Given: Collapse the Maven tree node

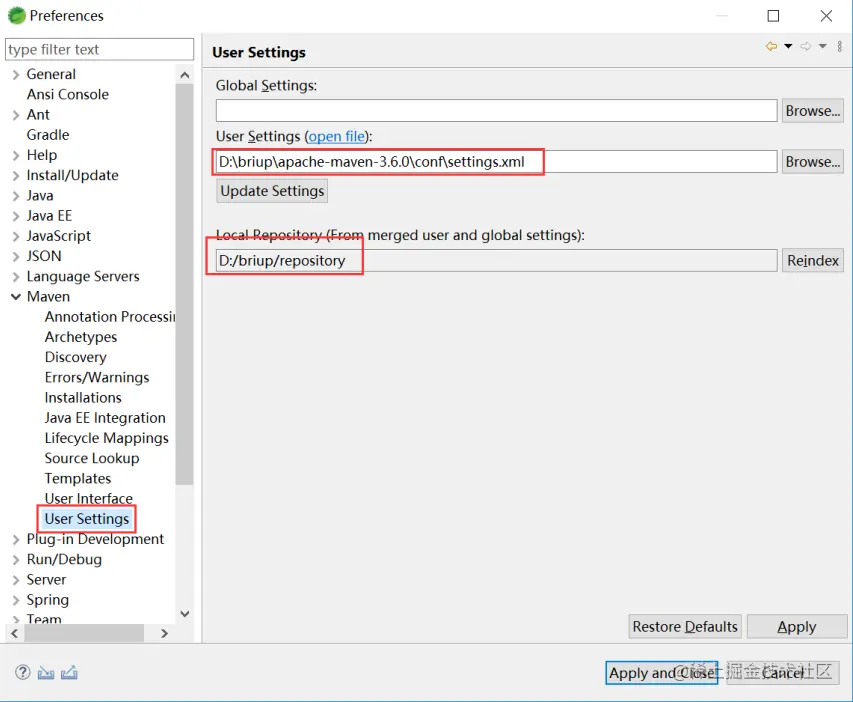Looking at the screenshot, I should click(x=16, y=297).
